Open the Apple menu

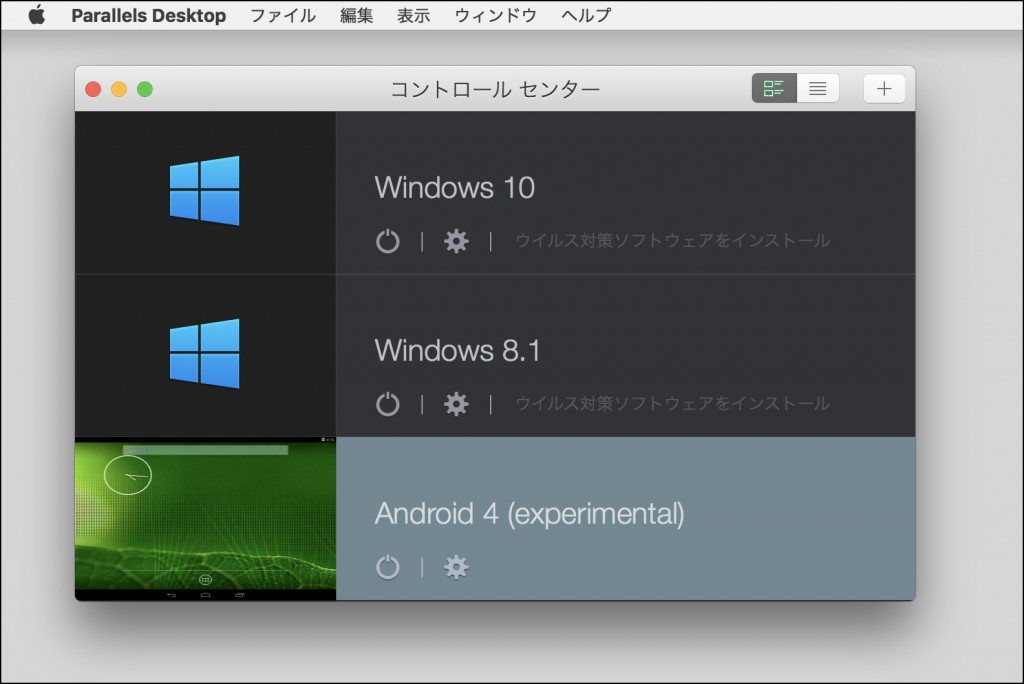pos(37,14)
